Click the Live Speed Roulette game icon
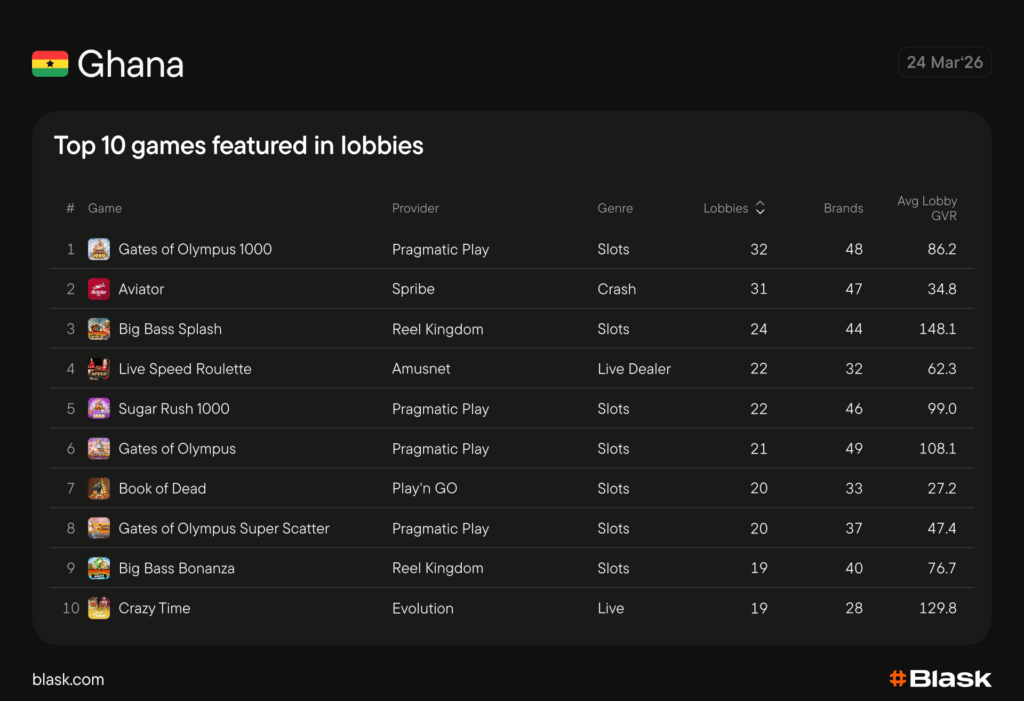1024x701 pixels. point(99,369)
